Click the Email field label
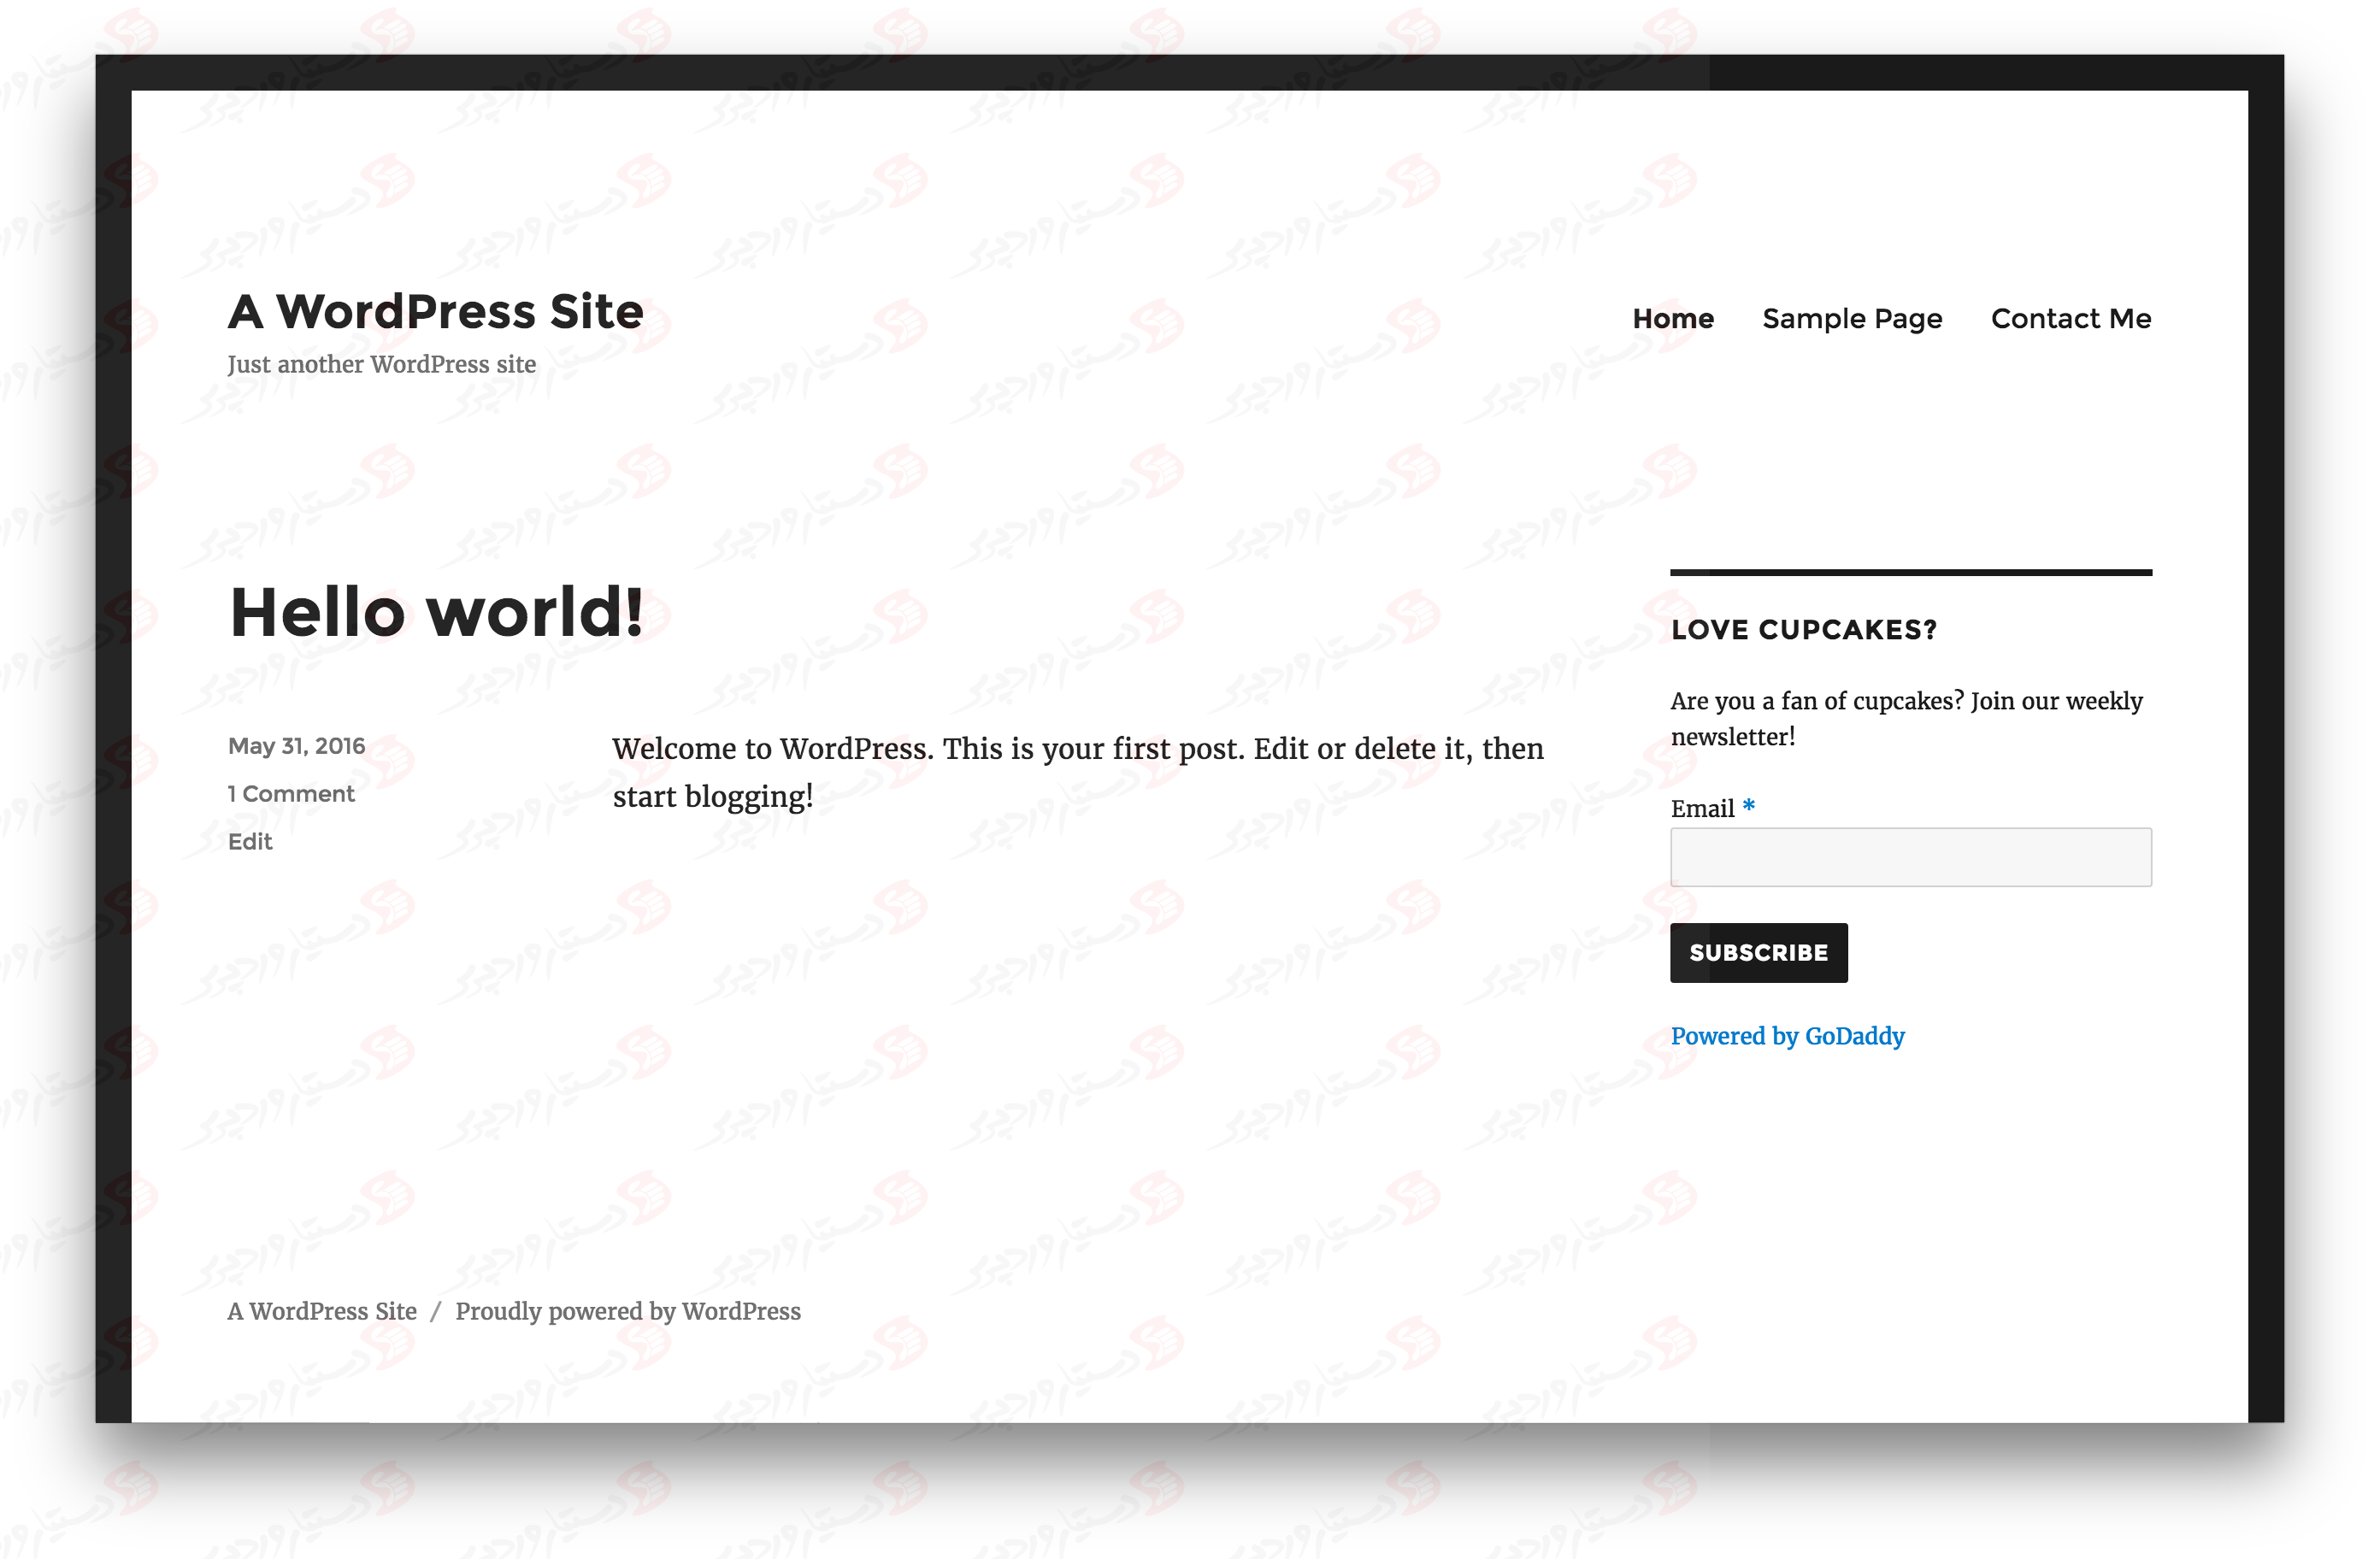This screenshot has height=1559, width=2380. 1702,809
